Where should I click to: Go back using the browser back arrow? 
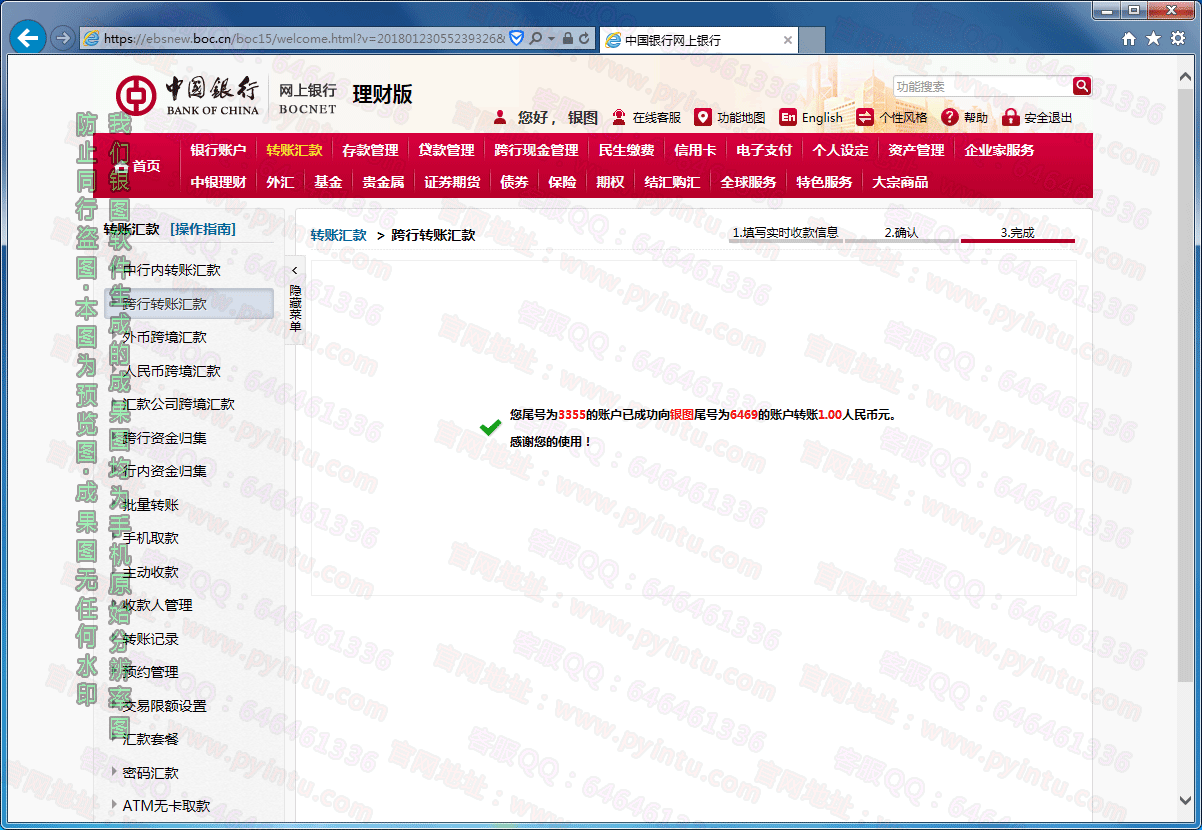(27, 38)
